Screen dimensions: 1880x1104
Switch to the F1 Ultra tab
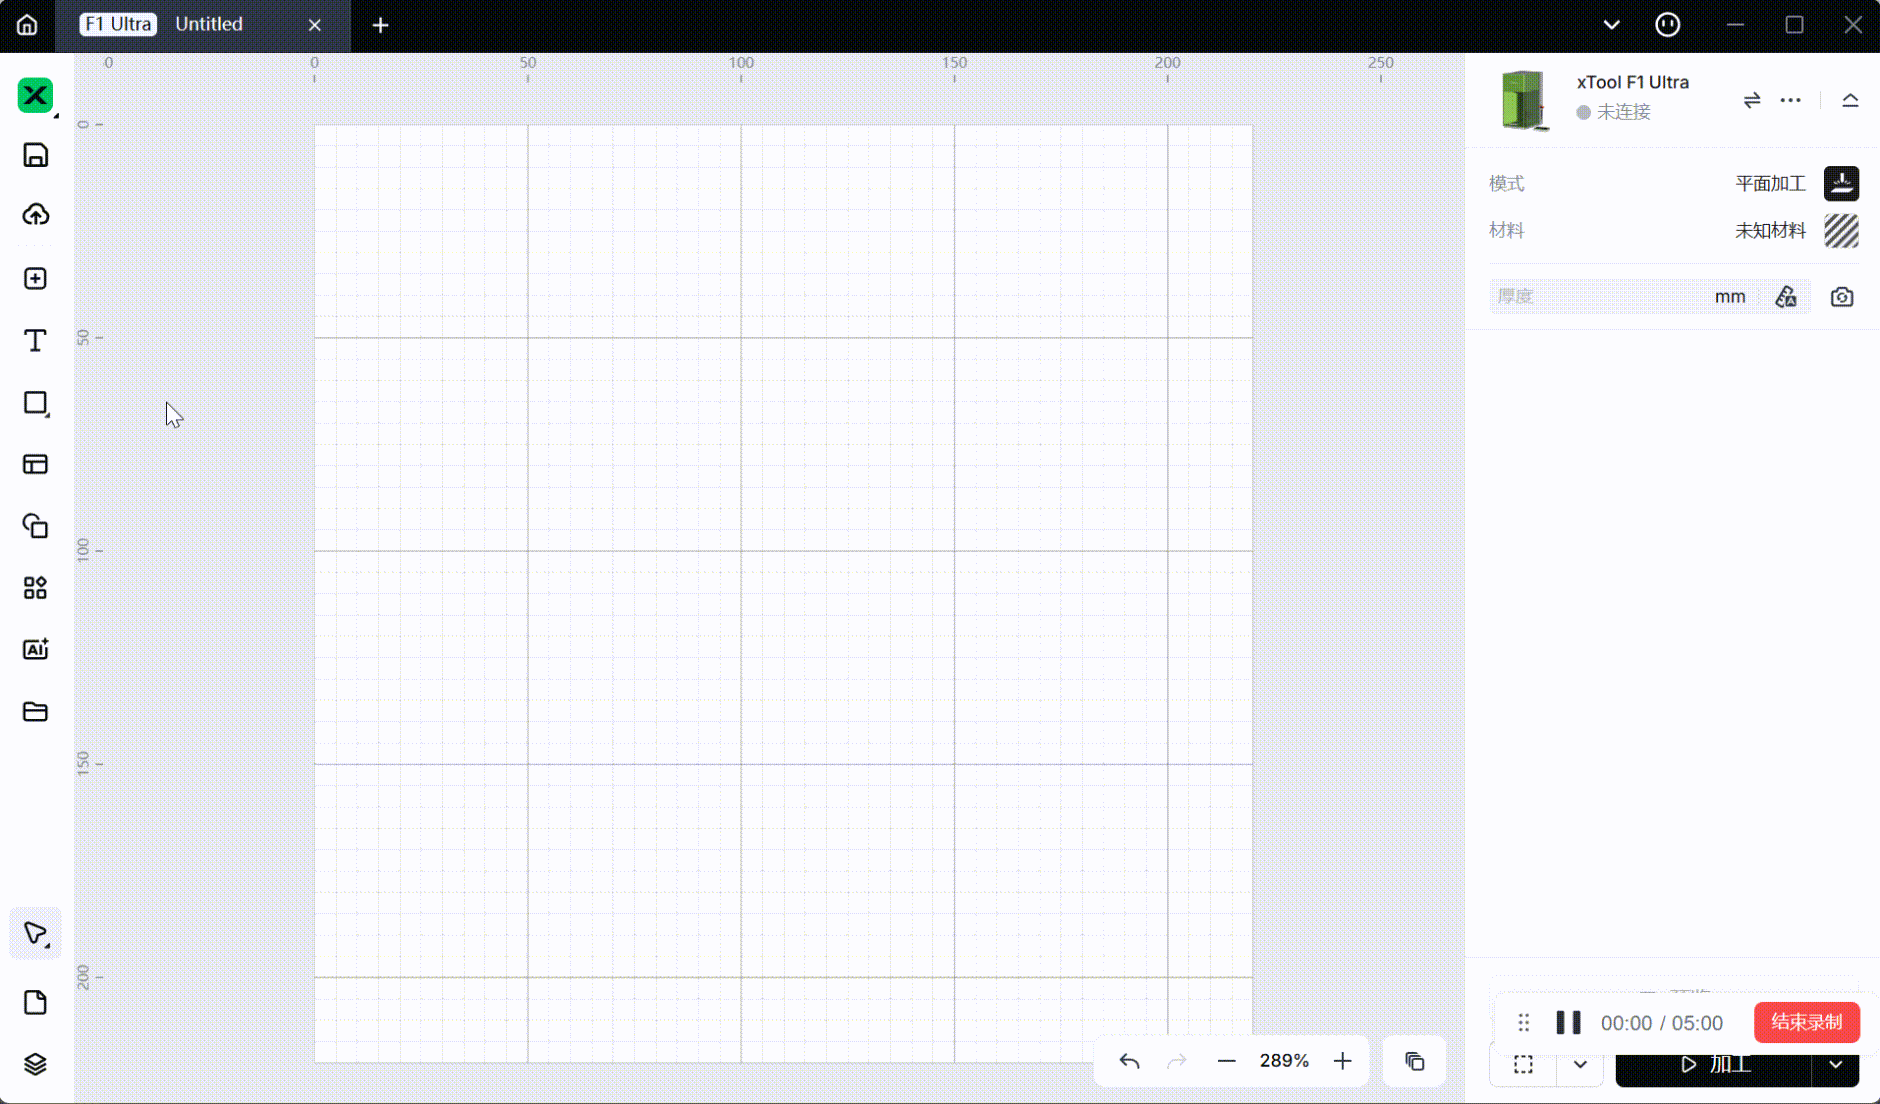pos(117,24)
